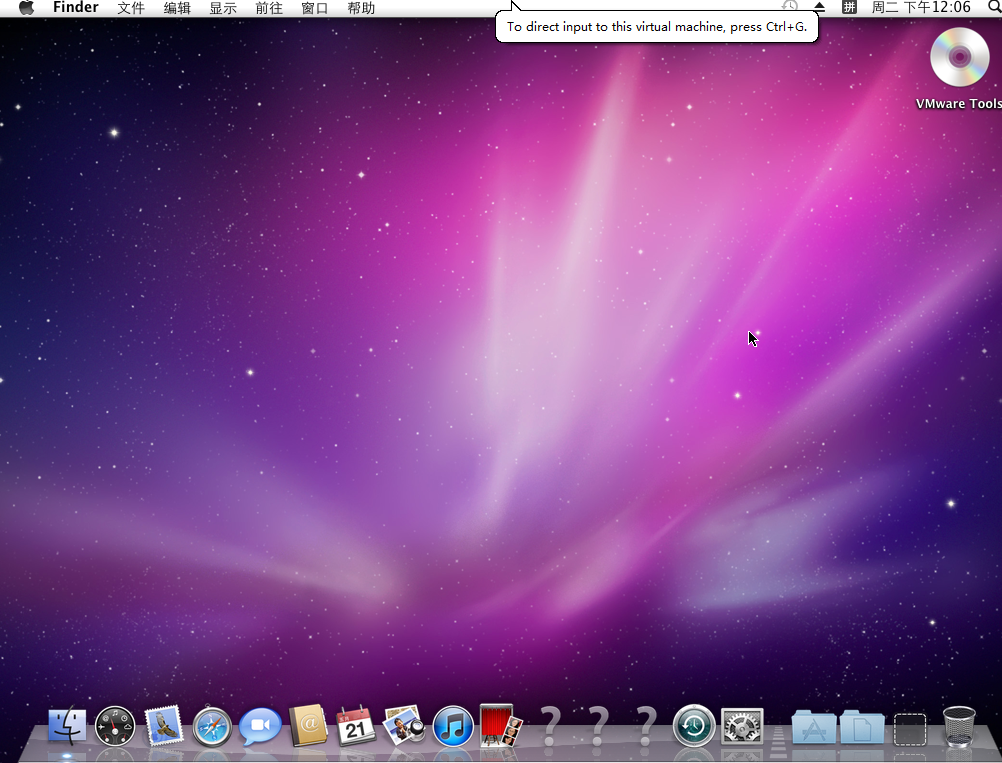Open Time Machine status icon in menu bar
The image size is (1002, 763).
point(790,7)
